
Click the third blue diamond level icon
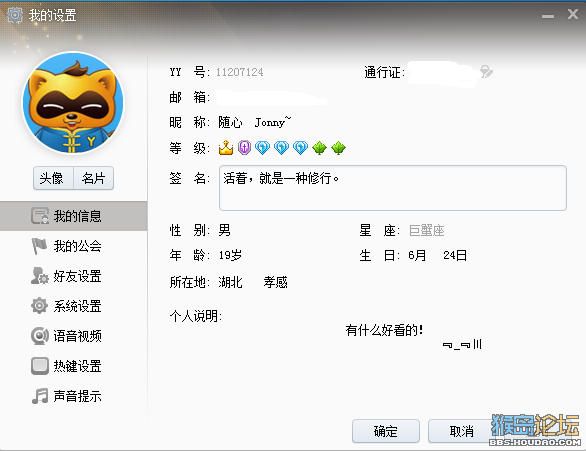click(x=300, y=148)
